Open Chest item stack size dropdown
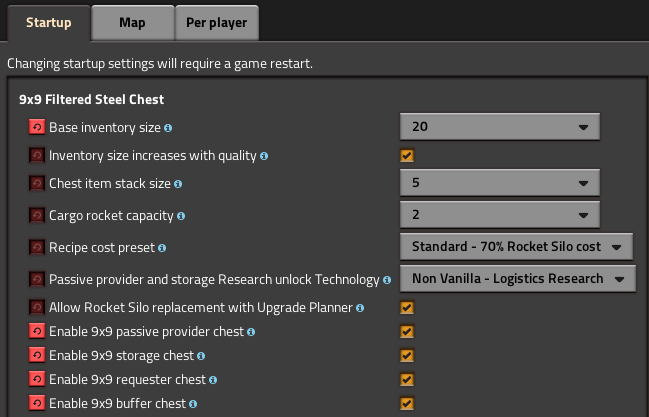Image resolution: width=649 pixels, height=417 pixels. pos(500,183)
